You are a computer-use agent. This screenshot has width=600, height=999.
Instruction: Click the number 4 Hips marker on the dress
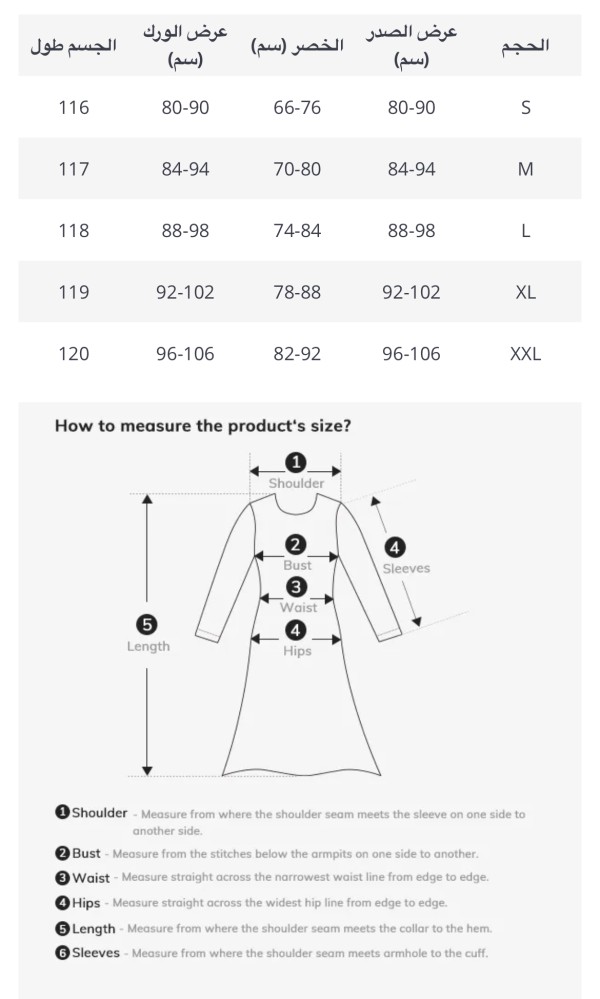click(x=296, y=630)
